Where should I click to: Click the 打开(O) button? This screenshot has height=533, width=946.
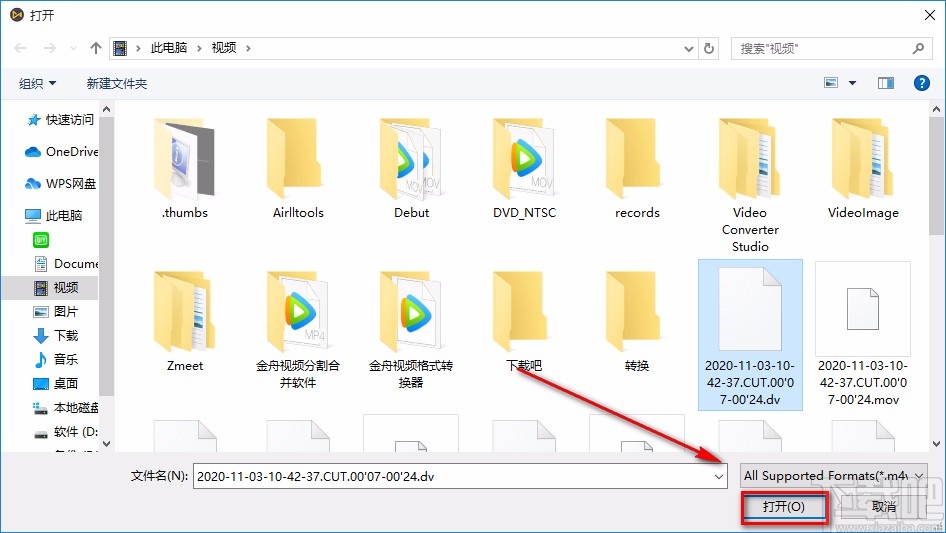click(x=784, y=506)
